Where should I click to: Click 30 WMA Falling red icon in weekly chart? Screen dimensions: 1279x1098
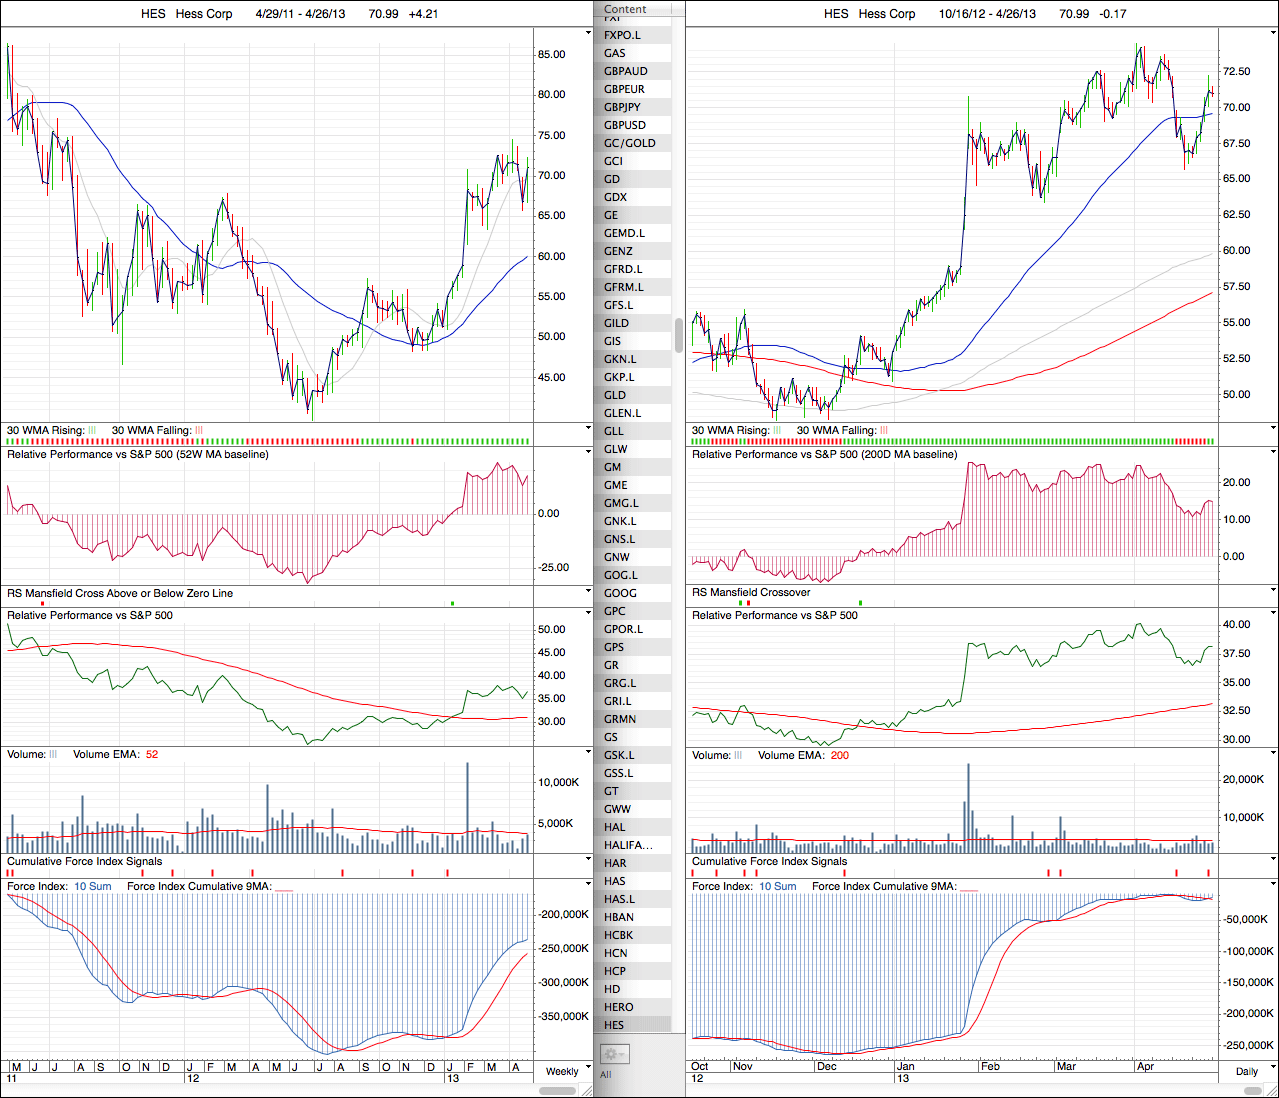[198, 431]
